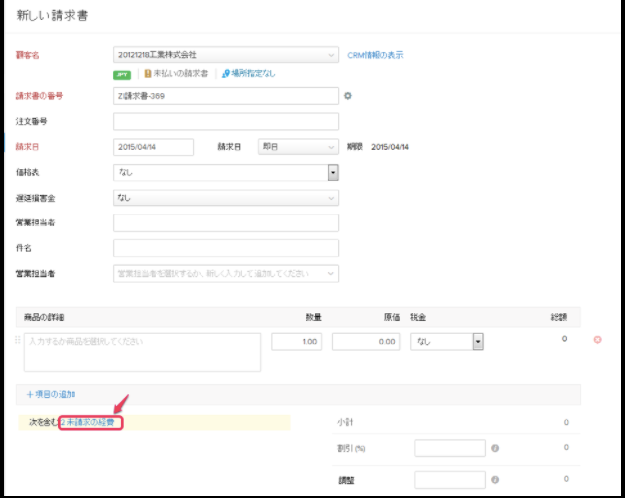
Task: Open bottom 営業担当者 salesperson selector dropdown
Action: tap(226, 274)
